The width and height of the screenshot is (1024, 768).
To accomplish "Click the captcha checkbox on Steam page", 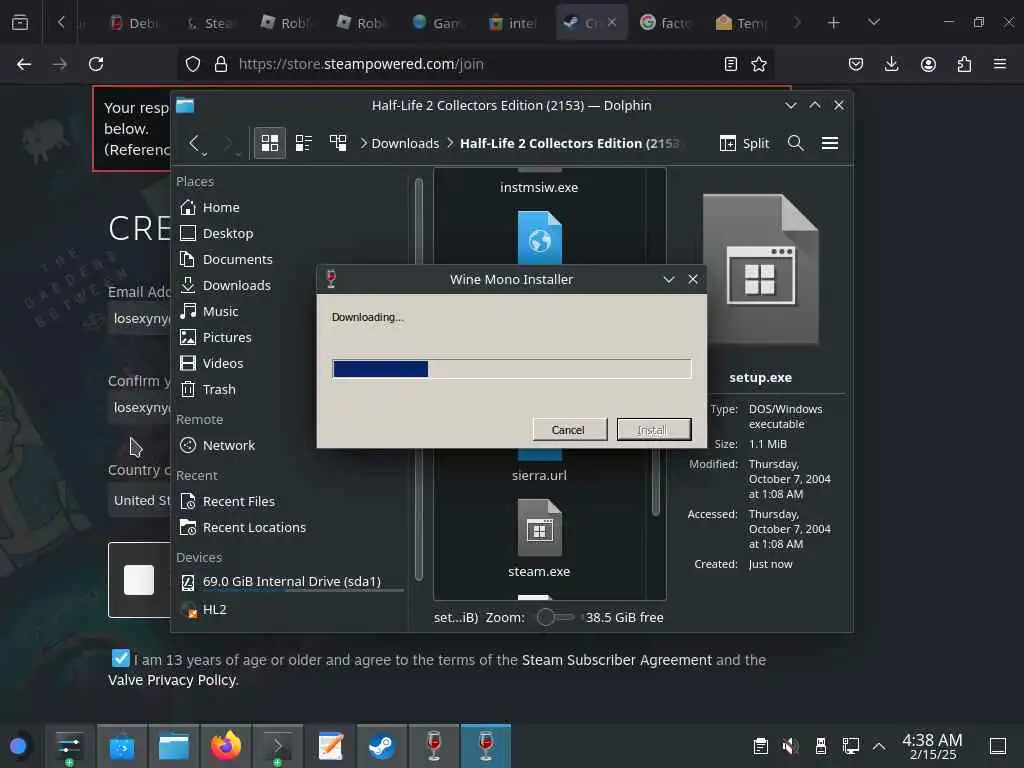I will [138, 580].
